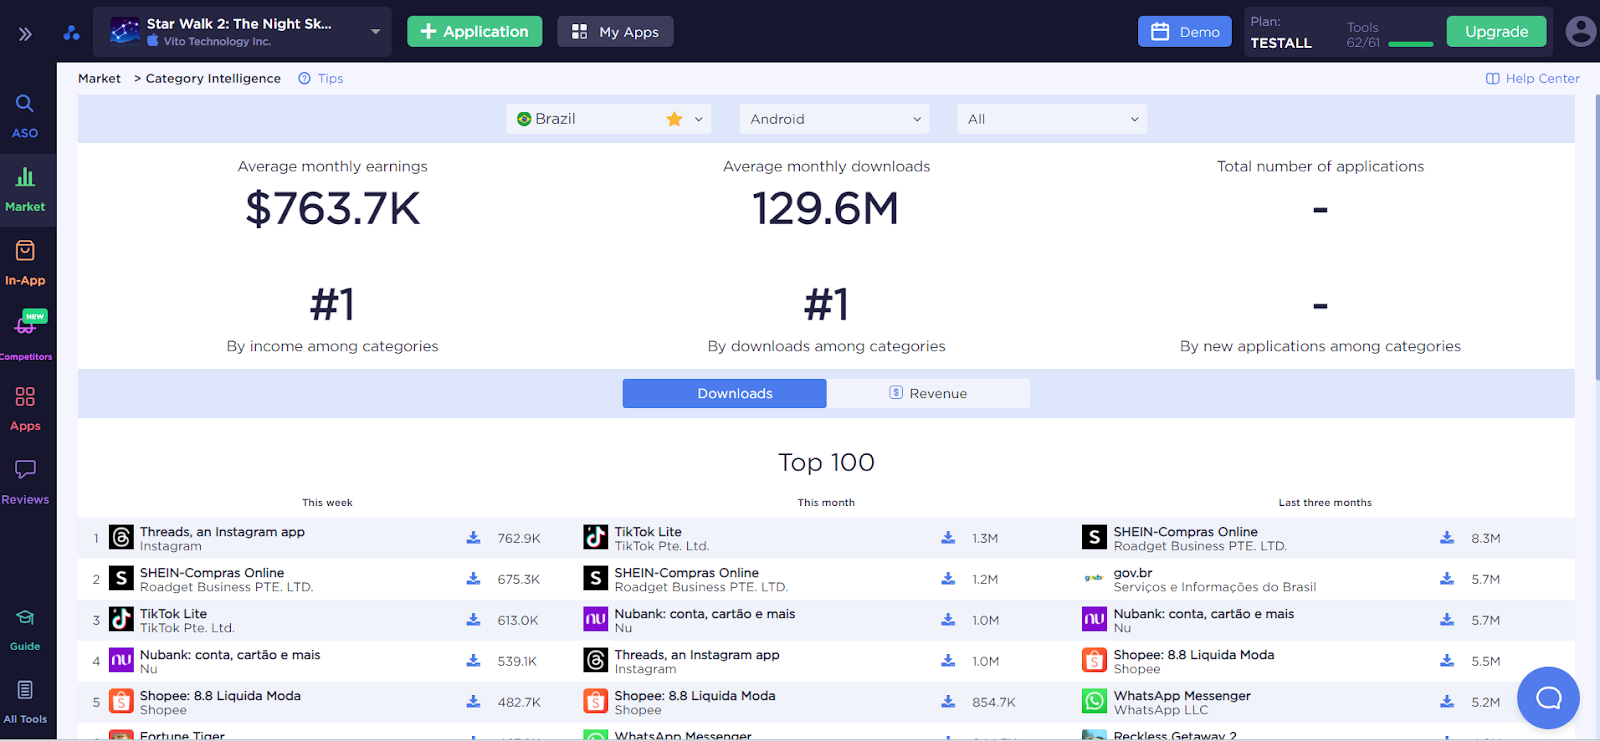Click the add Application button
Viewport: 1600px width, 741px height.
(475, 32)
